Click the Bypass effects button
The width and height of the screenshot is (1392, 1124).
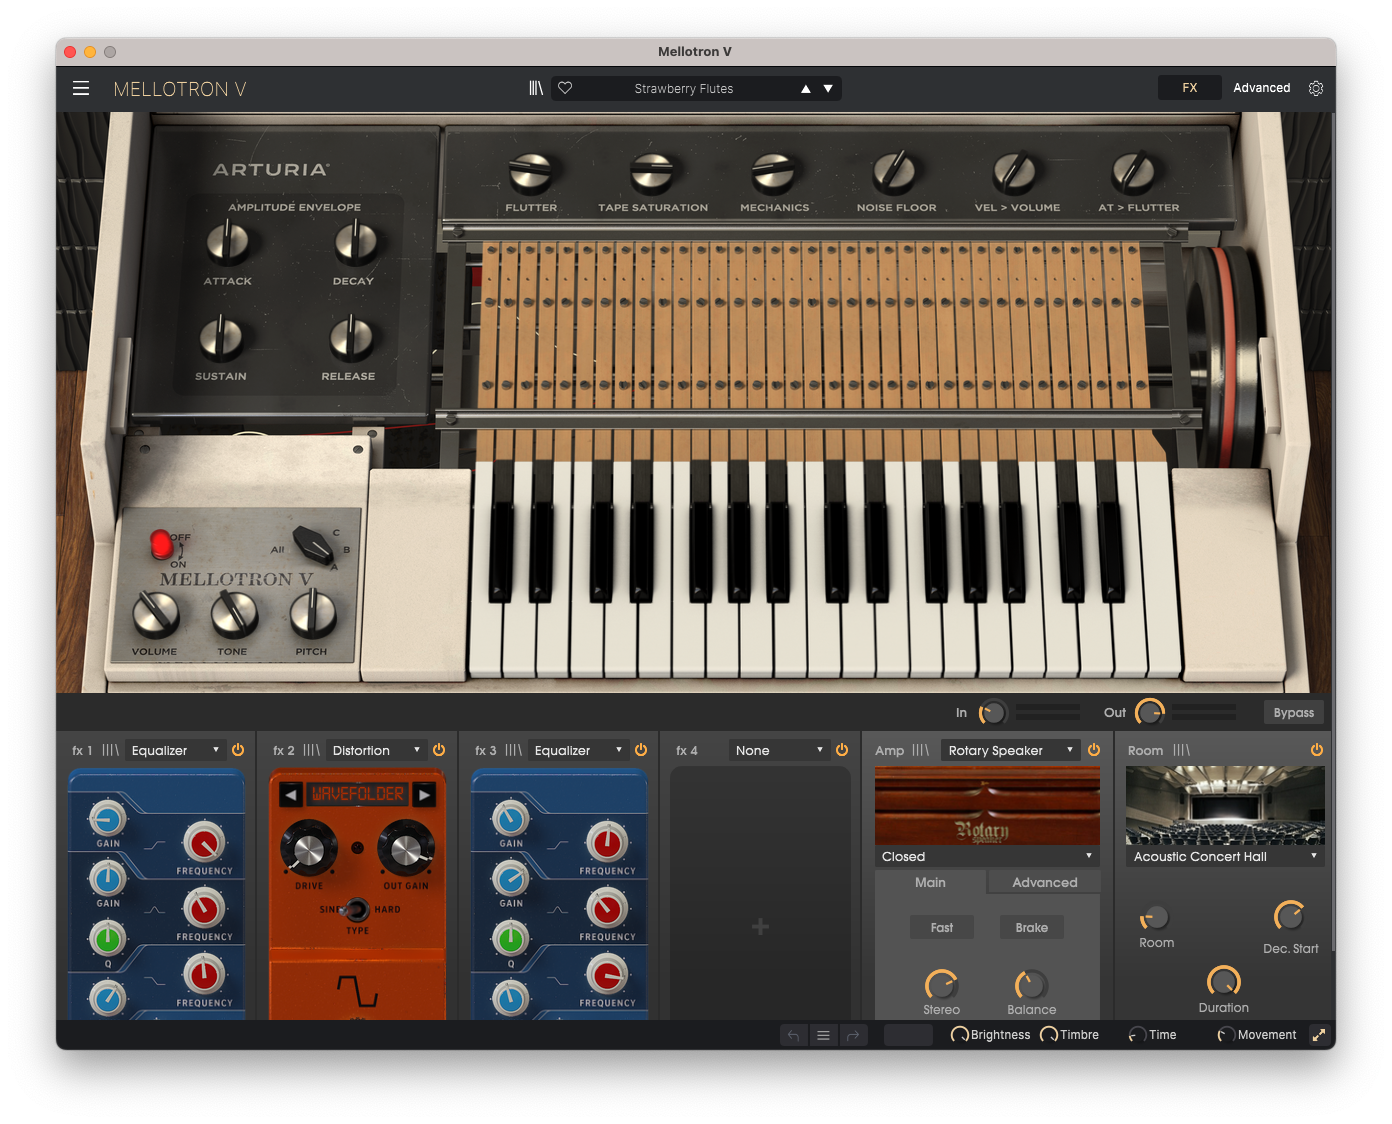[x=1294, y=713]
